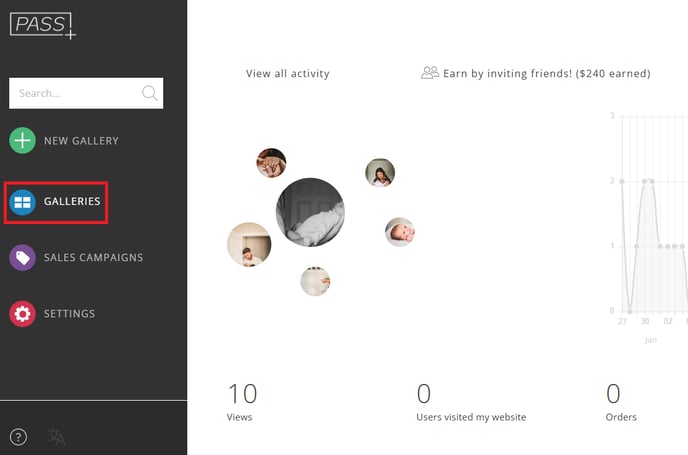Click the green New Gallery plus icon

coord(22,140)
